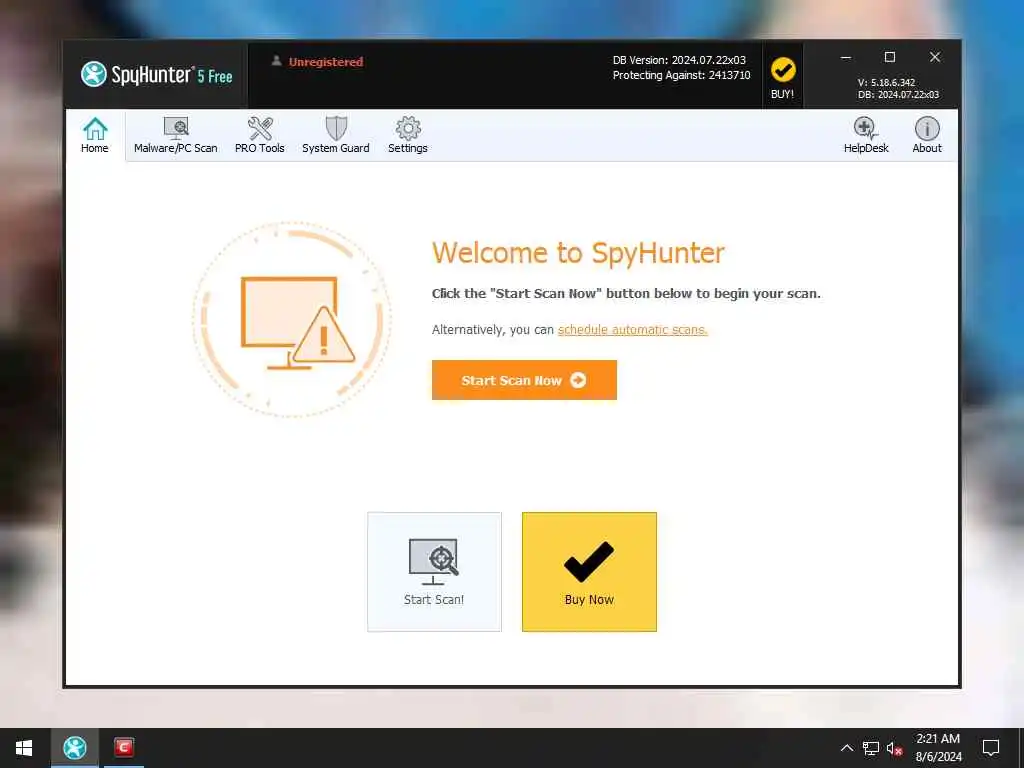Click the muted volume tray icon
Image resolution: width=1024 pixels, height=768 pixels.
tap(895, 748)
